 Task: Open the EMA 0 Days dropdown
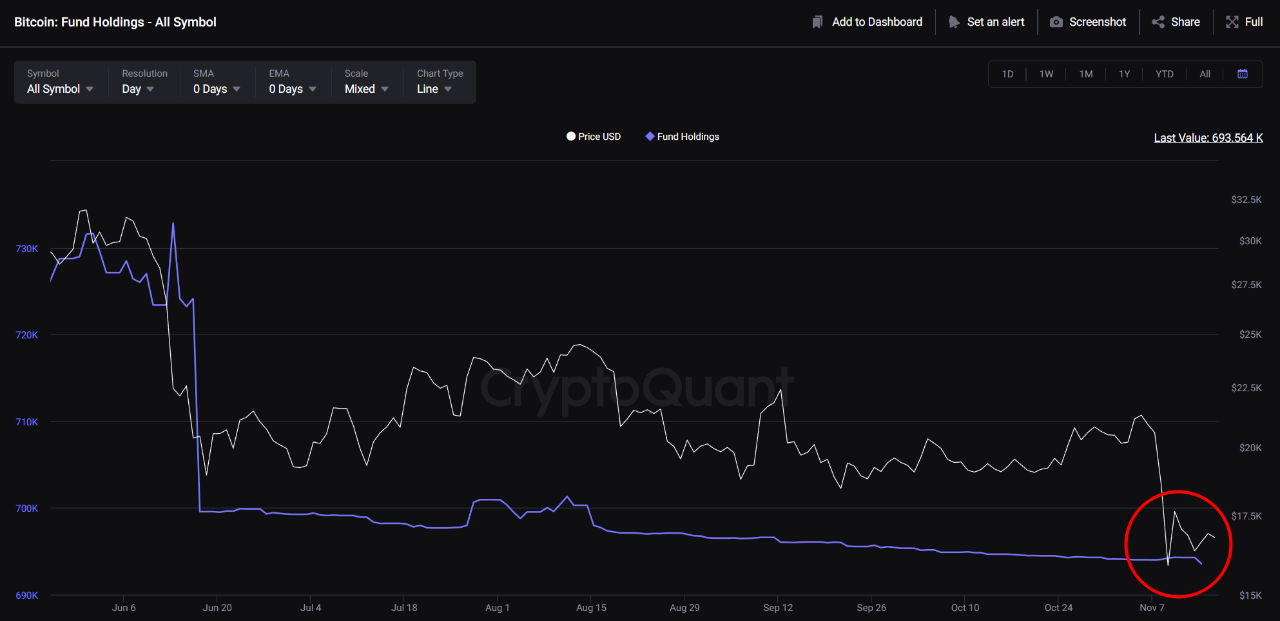293,82
